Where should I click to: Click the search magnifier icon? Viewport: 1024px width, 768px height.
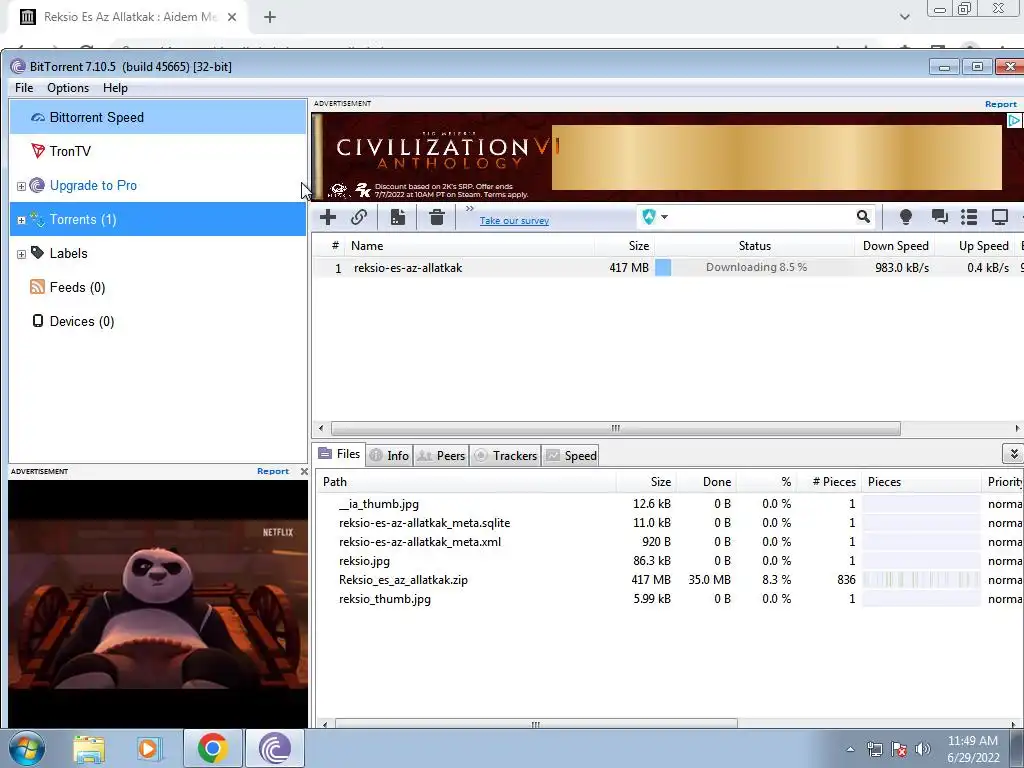pyautogui.click(x=863, y=217)
